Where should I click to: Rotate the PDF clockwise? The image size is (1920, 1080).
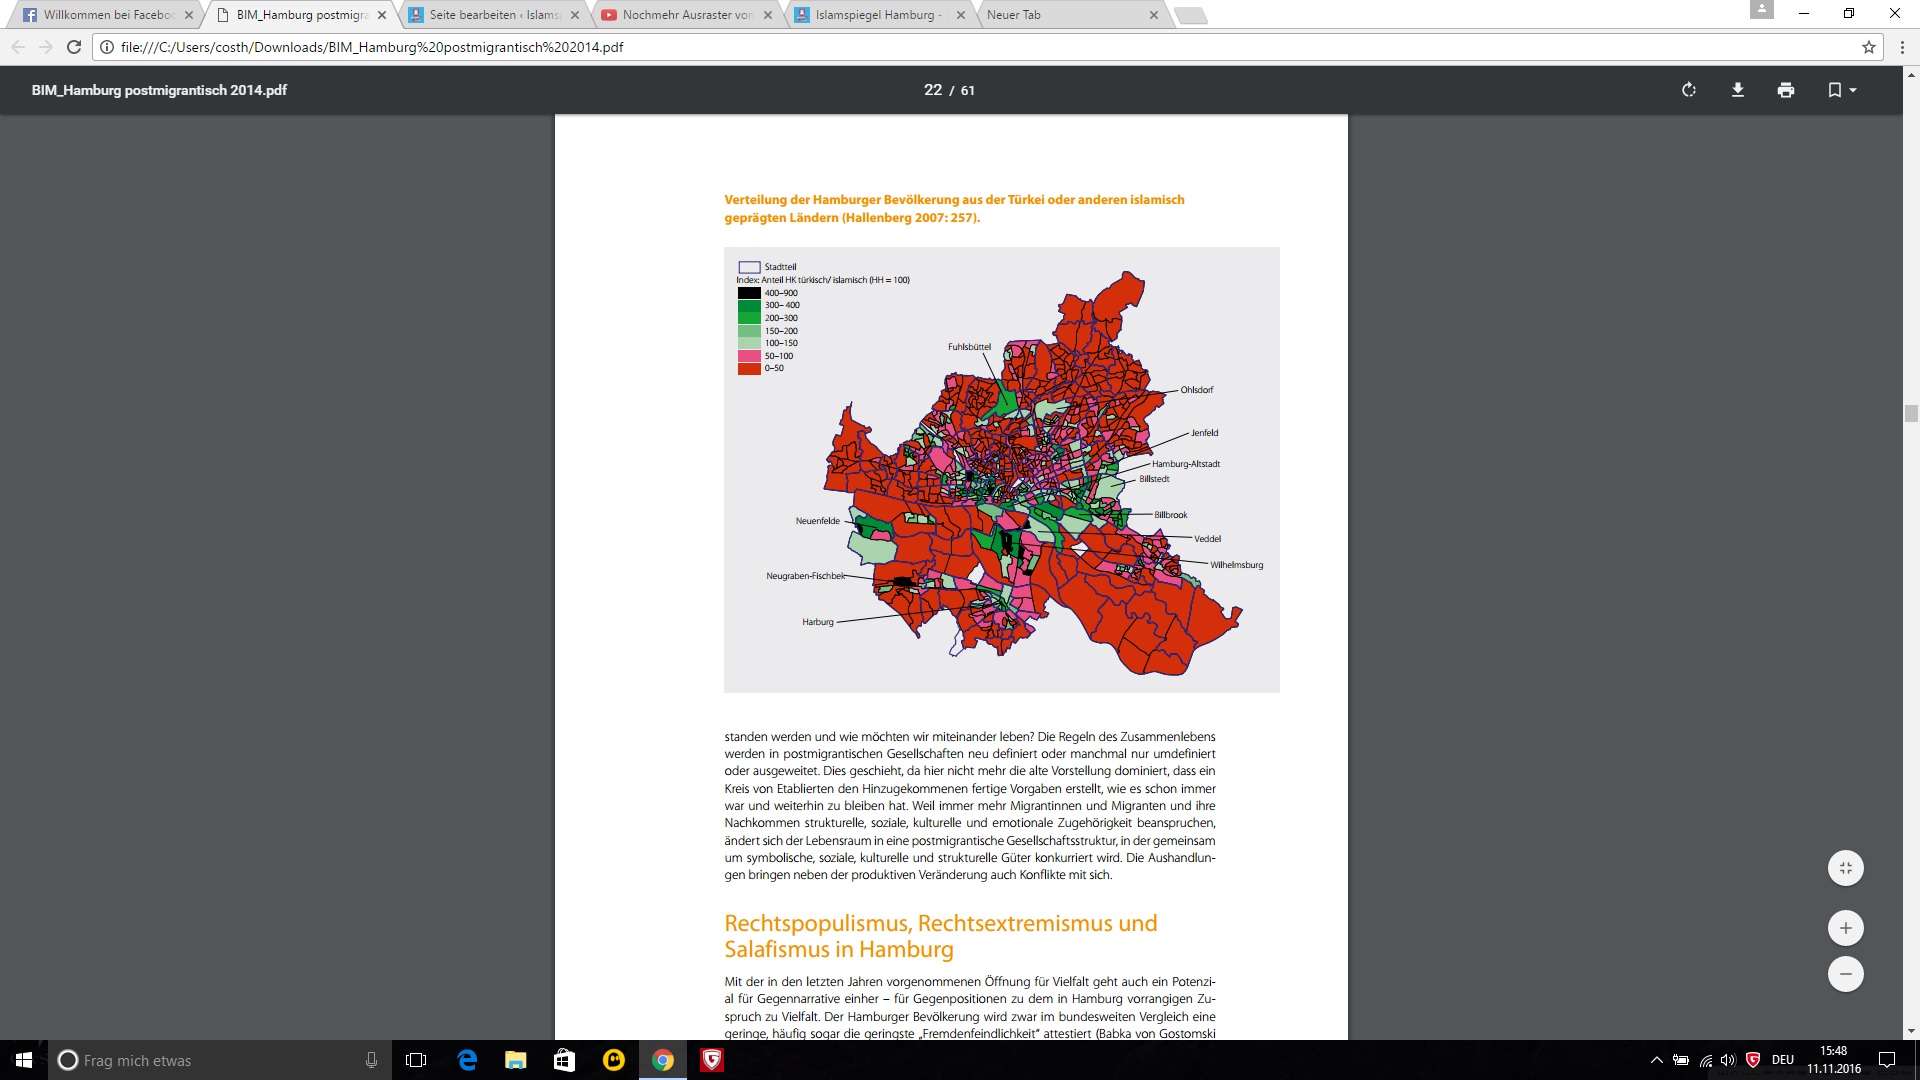pos(1689,90)
